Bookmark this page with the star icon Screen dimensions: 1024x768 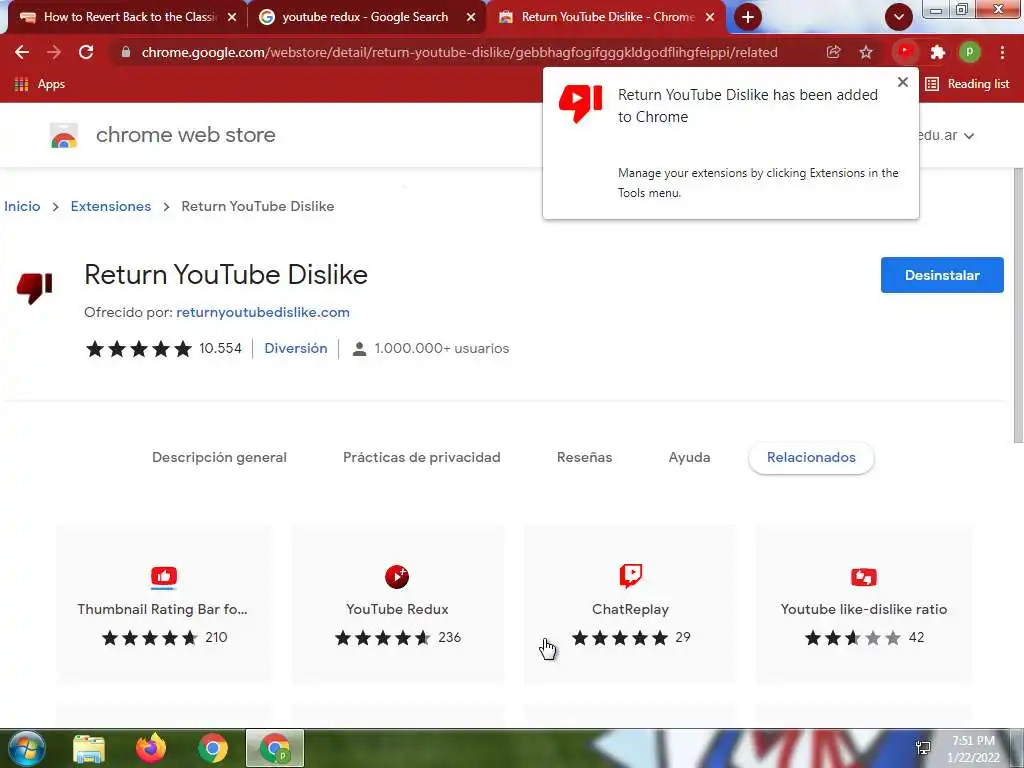tap(866, 52)
